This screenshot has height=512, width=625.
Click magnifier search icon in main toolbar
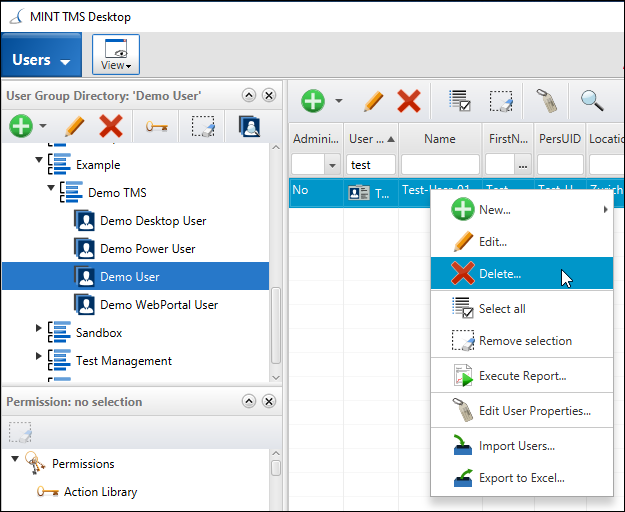[592, 101]
